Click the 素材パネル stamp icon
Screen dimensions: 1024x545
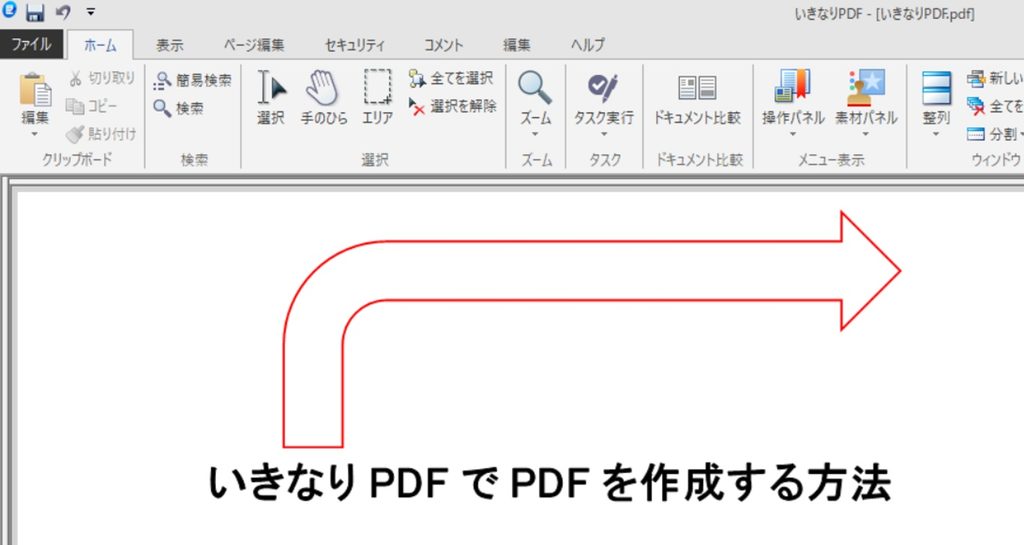(866, 87)
